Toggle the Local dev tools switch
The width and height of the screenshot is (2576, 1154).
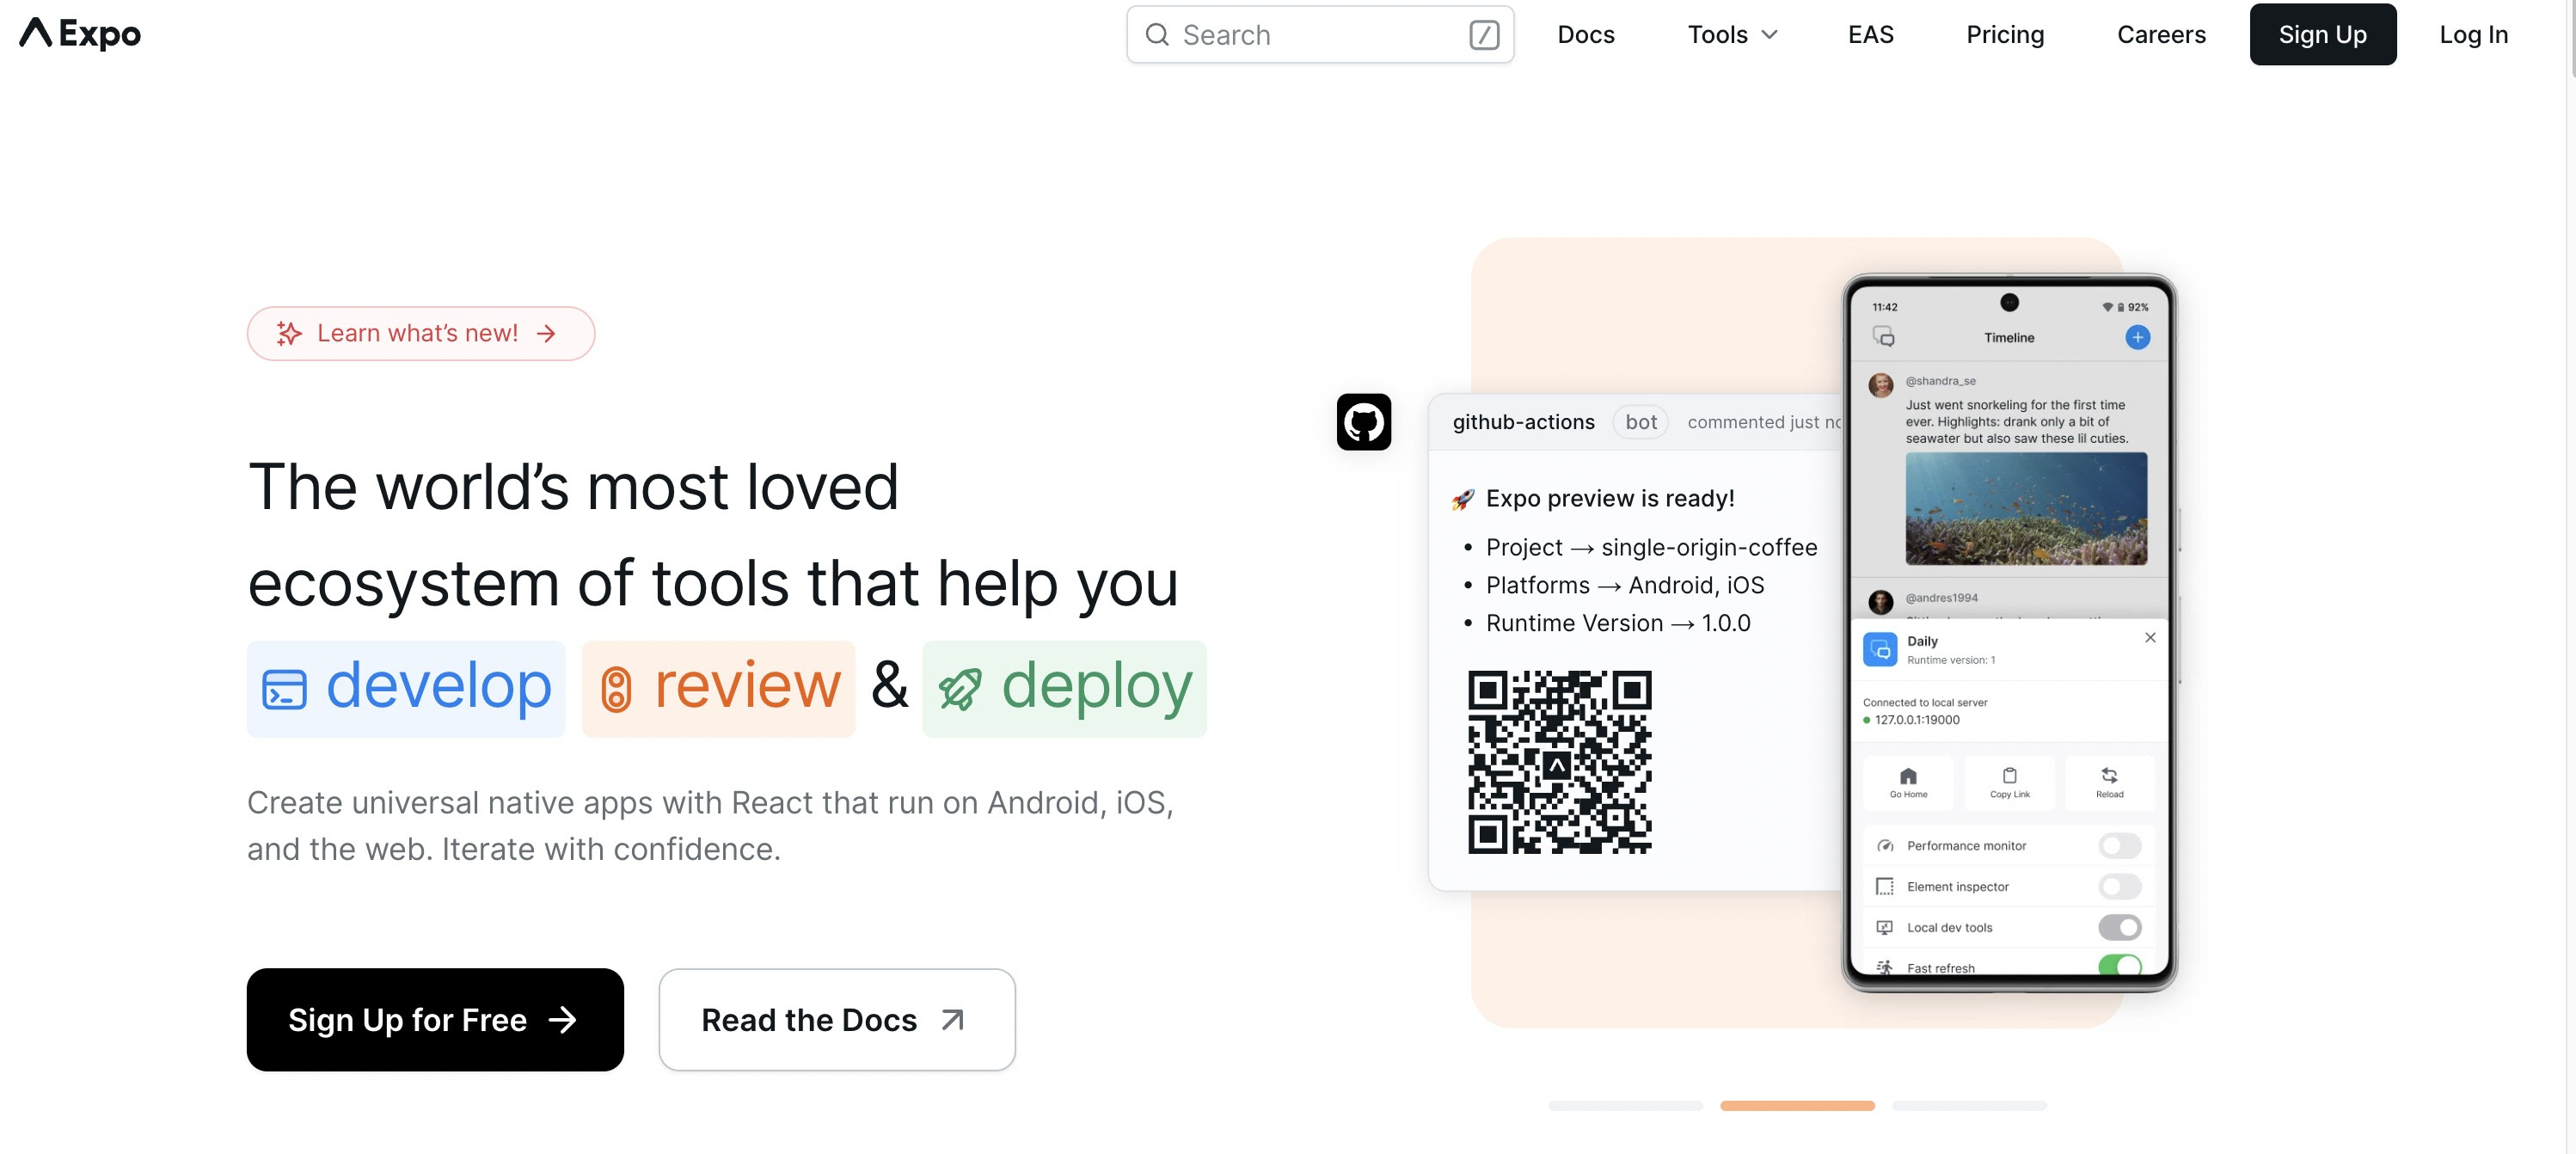point(2119,928)
